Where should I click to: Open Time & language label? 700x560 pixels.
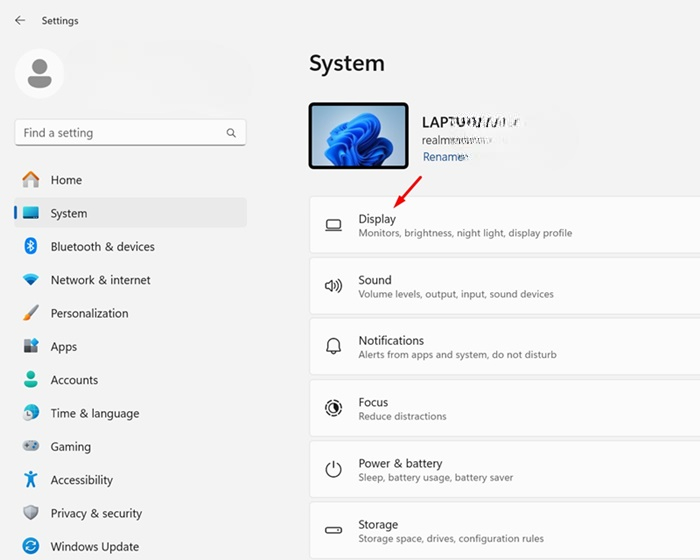[95, 414]
